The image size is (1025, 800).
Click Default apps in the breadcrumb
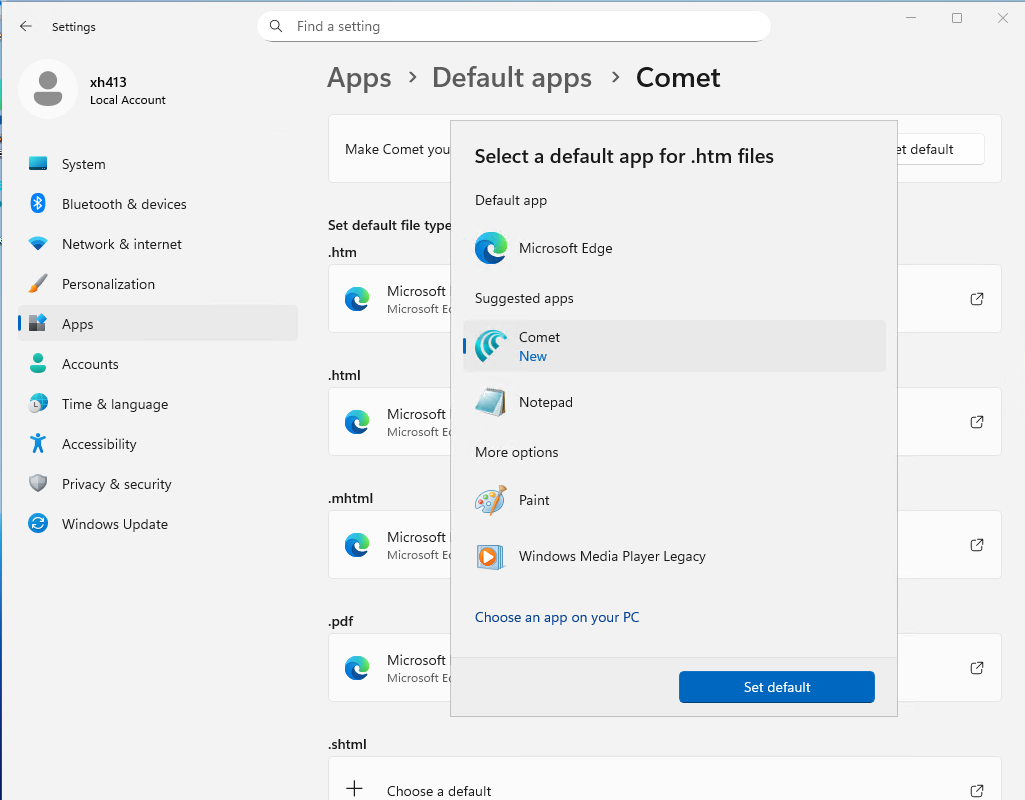[511, 78]
